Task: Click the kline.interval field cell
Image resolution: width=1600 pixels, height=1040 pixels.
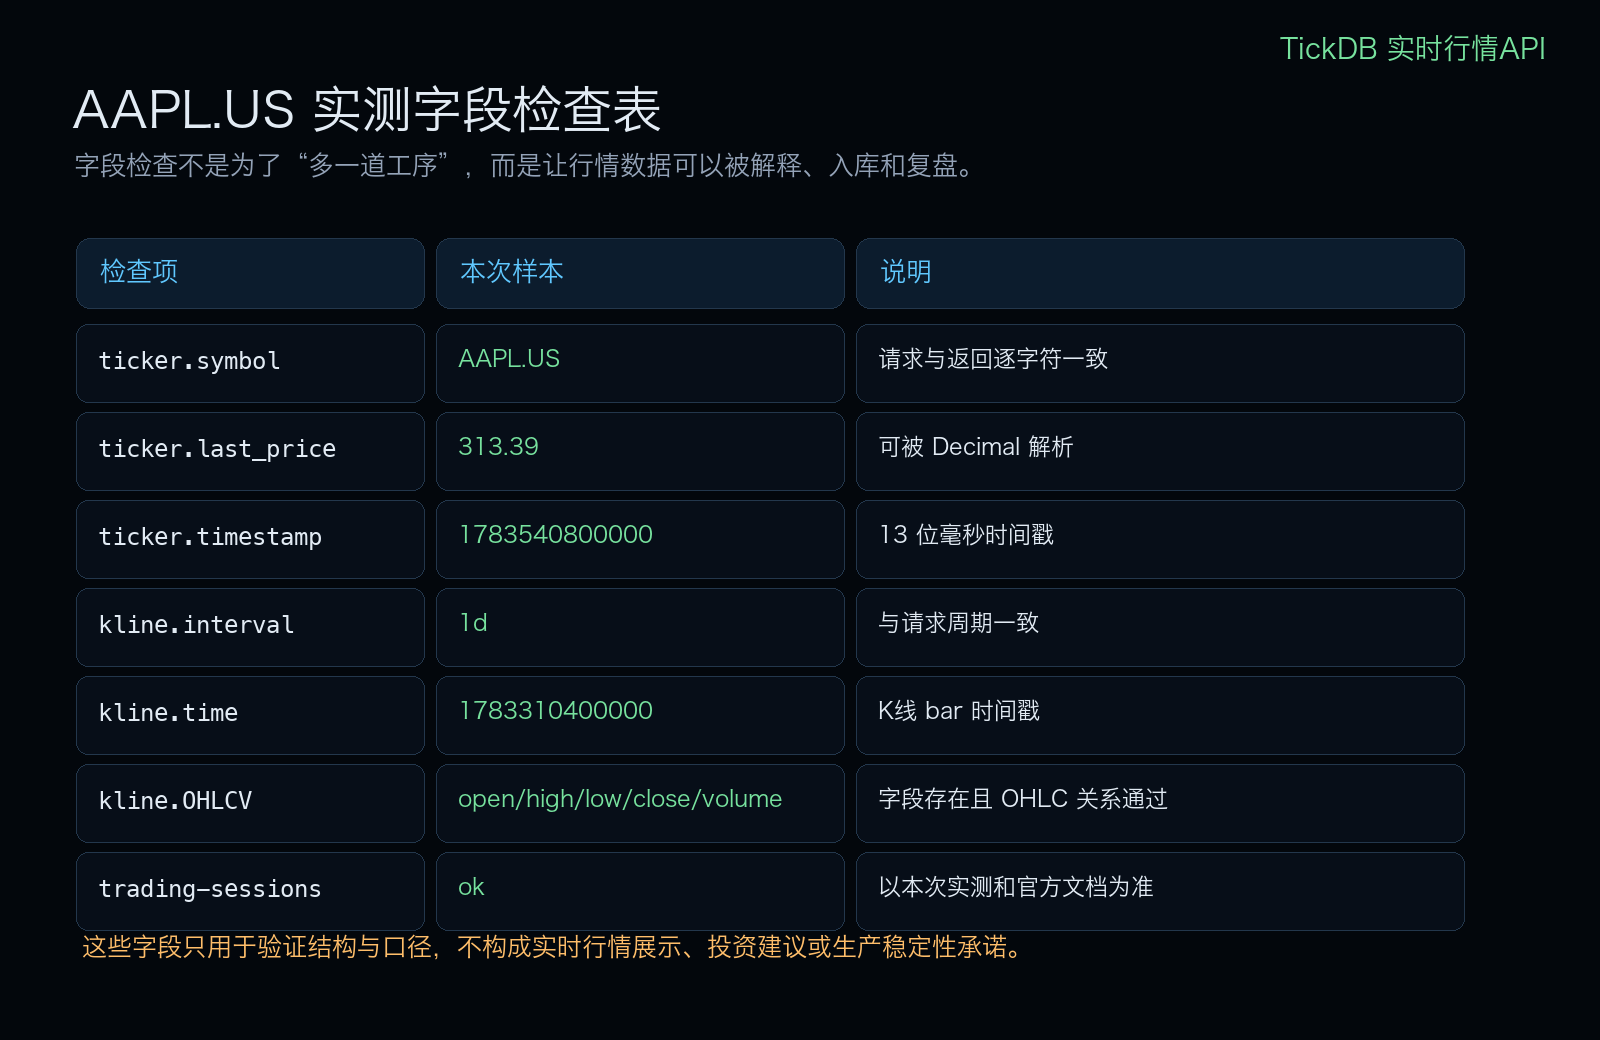Action: point(250,627)
